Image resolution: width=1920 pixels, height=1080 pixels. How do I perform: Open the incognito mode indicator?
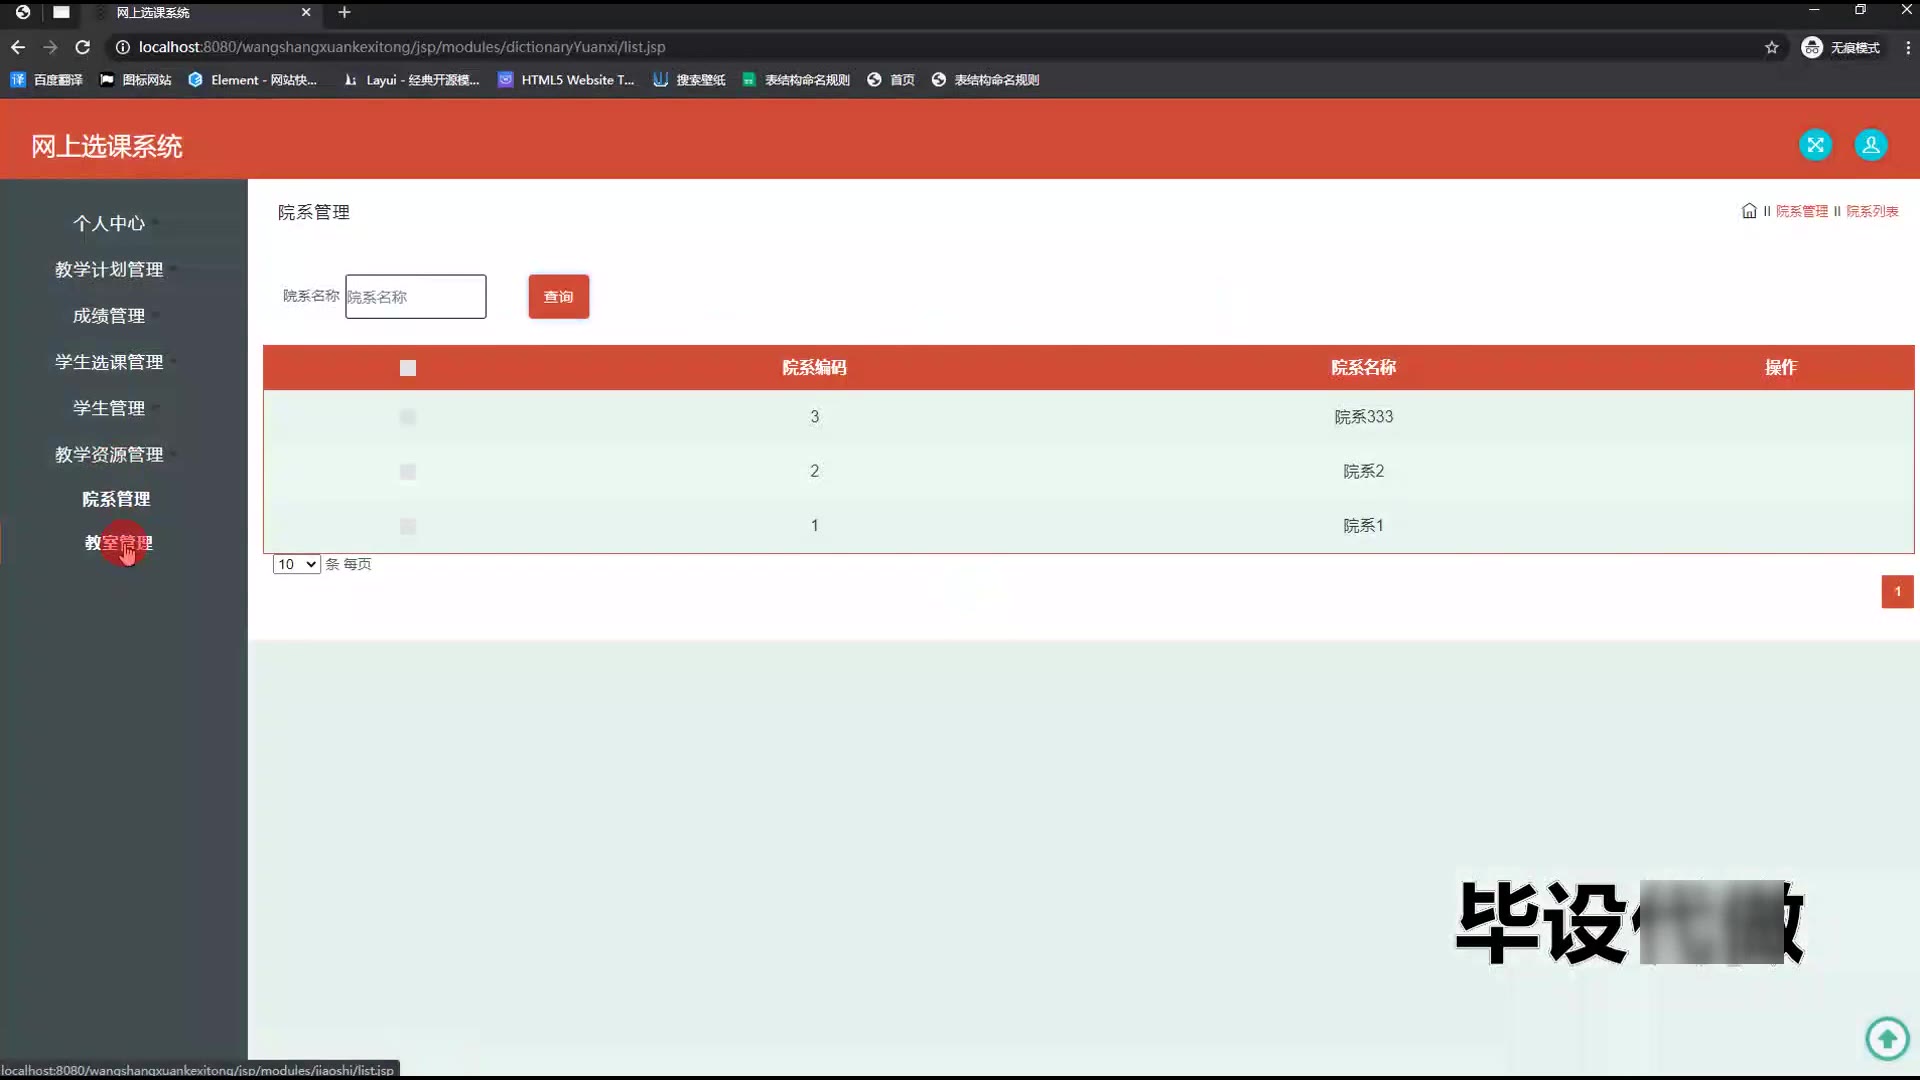click(1840, 47)
